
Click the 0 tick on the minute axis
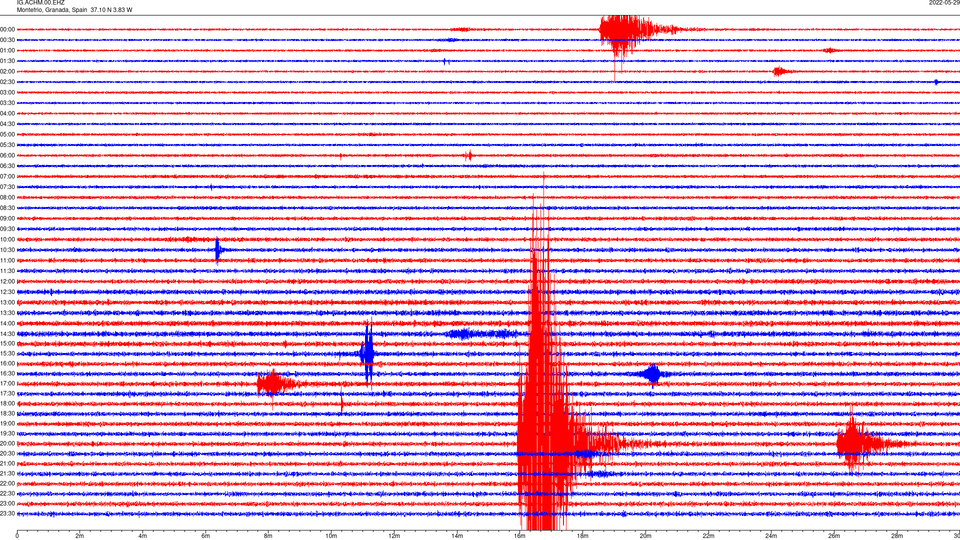[x=17, y=536]
